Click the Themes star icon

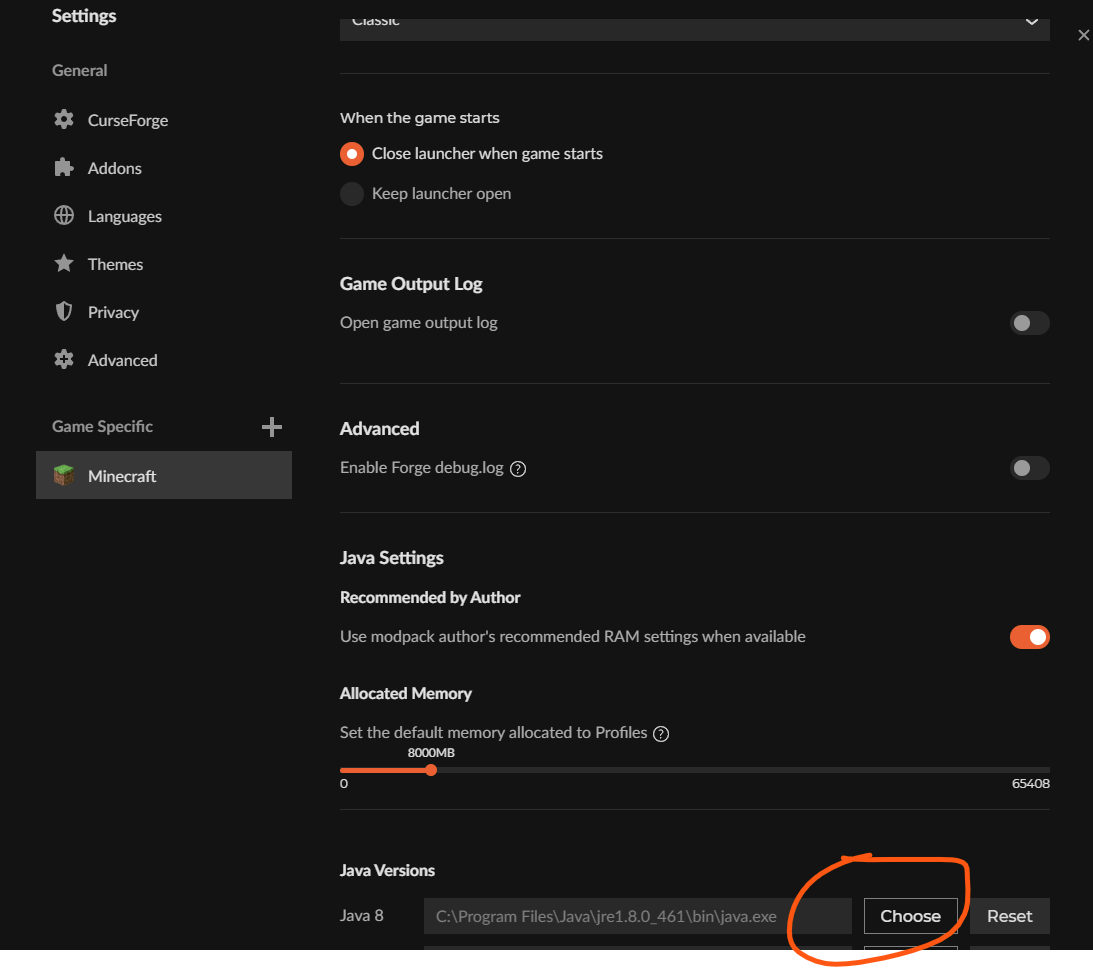point(64,264)
